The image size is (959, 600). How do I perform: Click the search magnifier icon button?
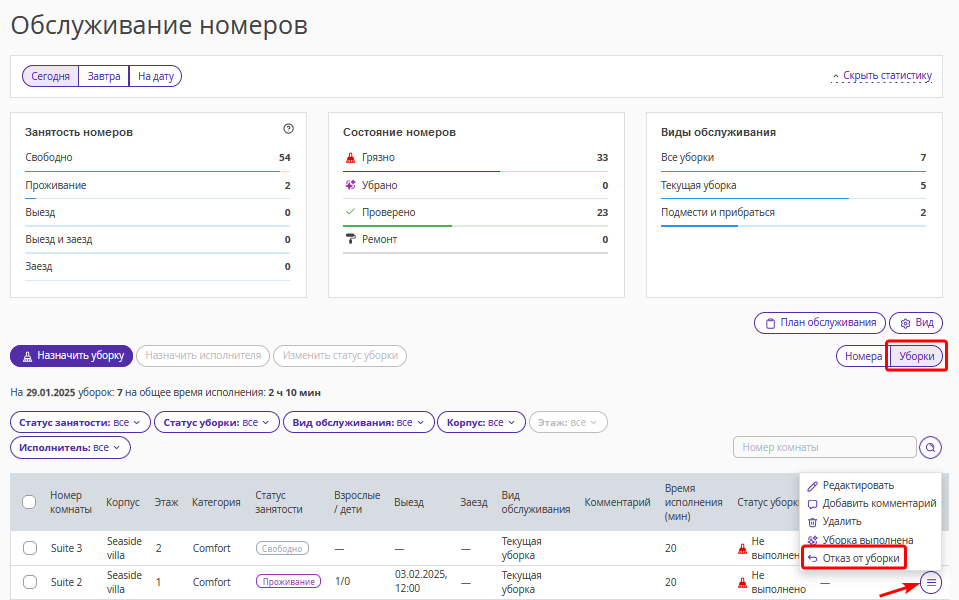pos(930,447)
